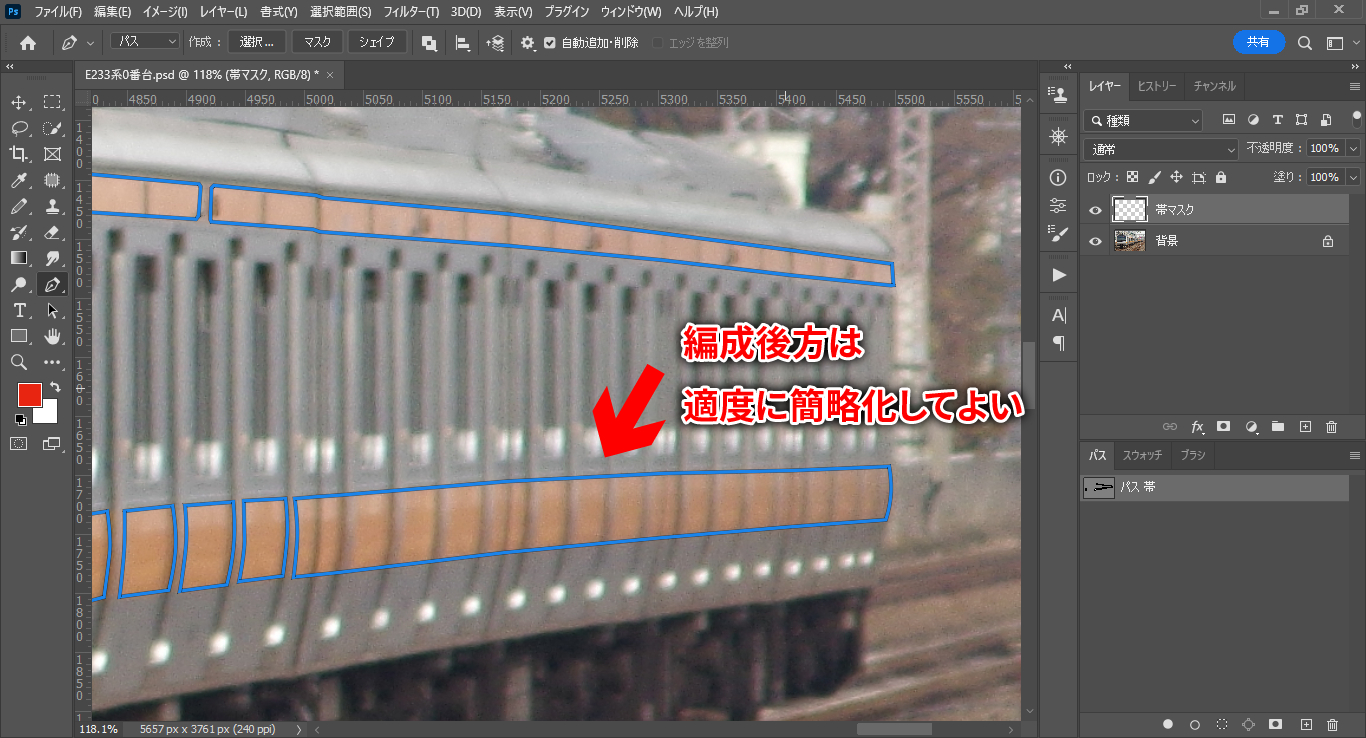
Task: Open the layer filter 種類 dropdown
Action: coord(1143,120)
